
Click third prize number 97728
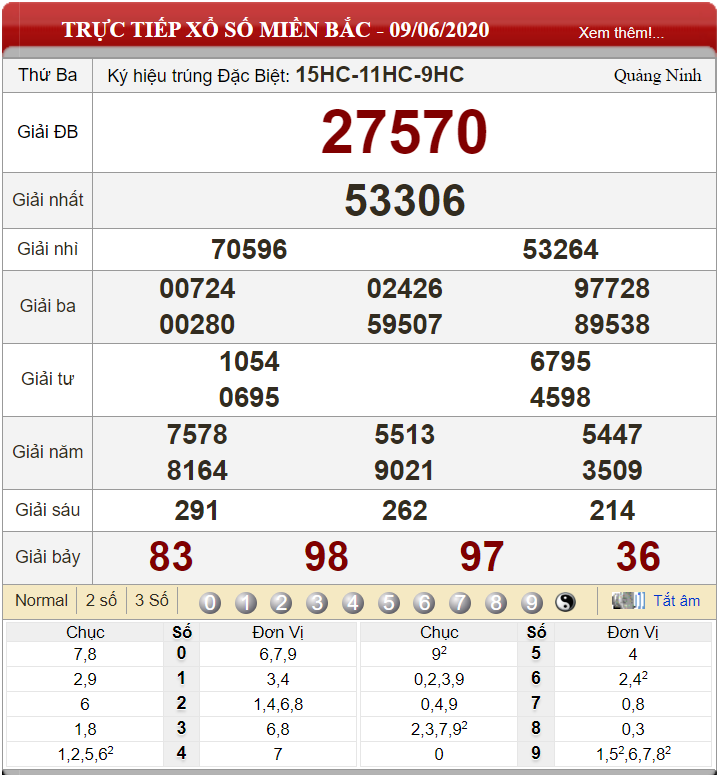tap(612, 289)
